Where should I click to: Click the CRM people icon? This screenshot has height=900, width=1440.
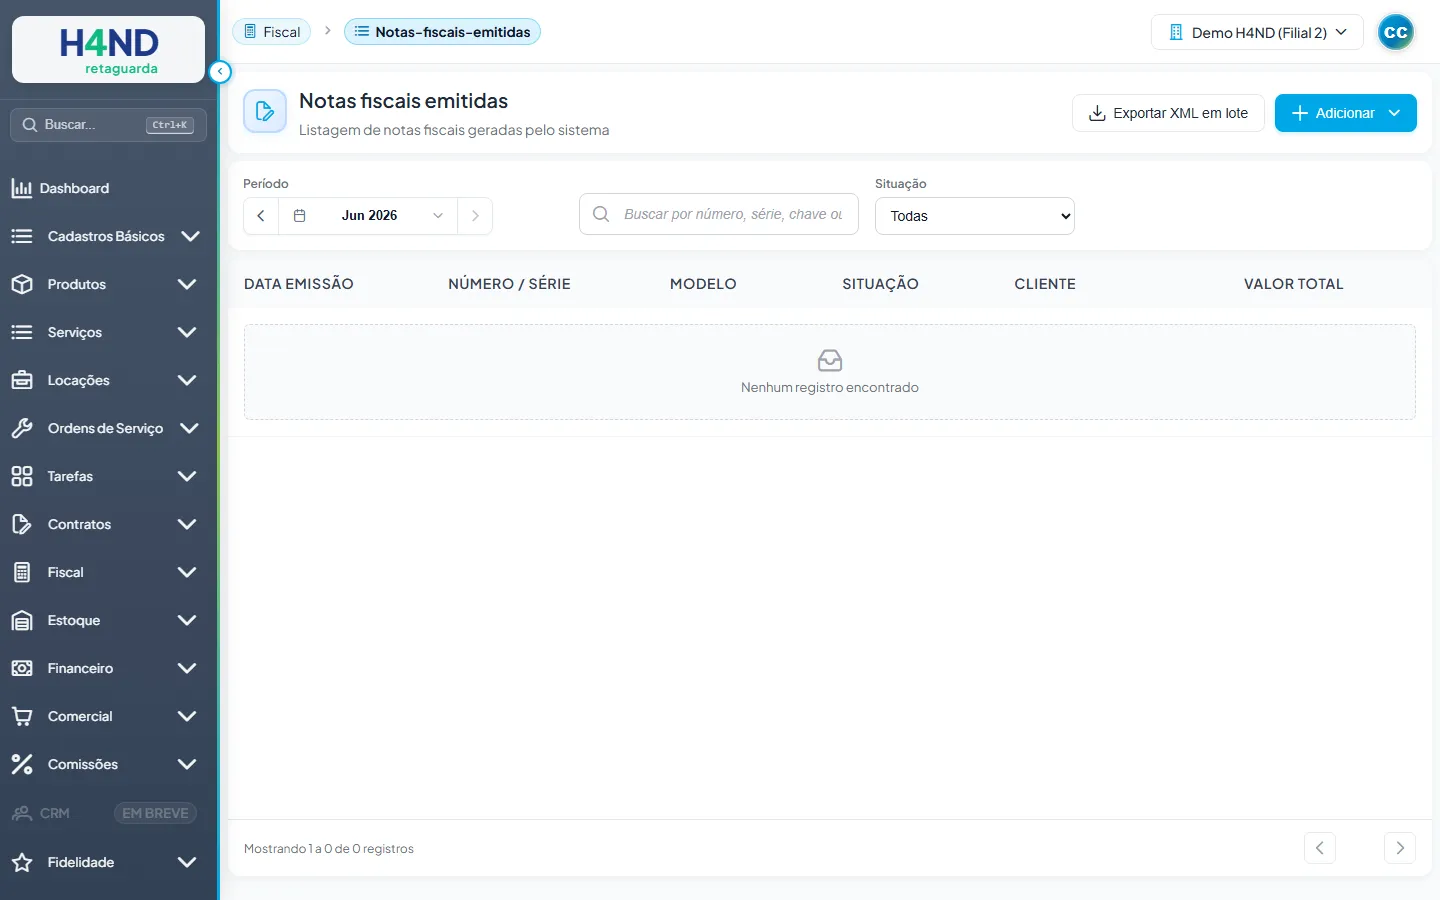(22, 813)
